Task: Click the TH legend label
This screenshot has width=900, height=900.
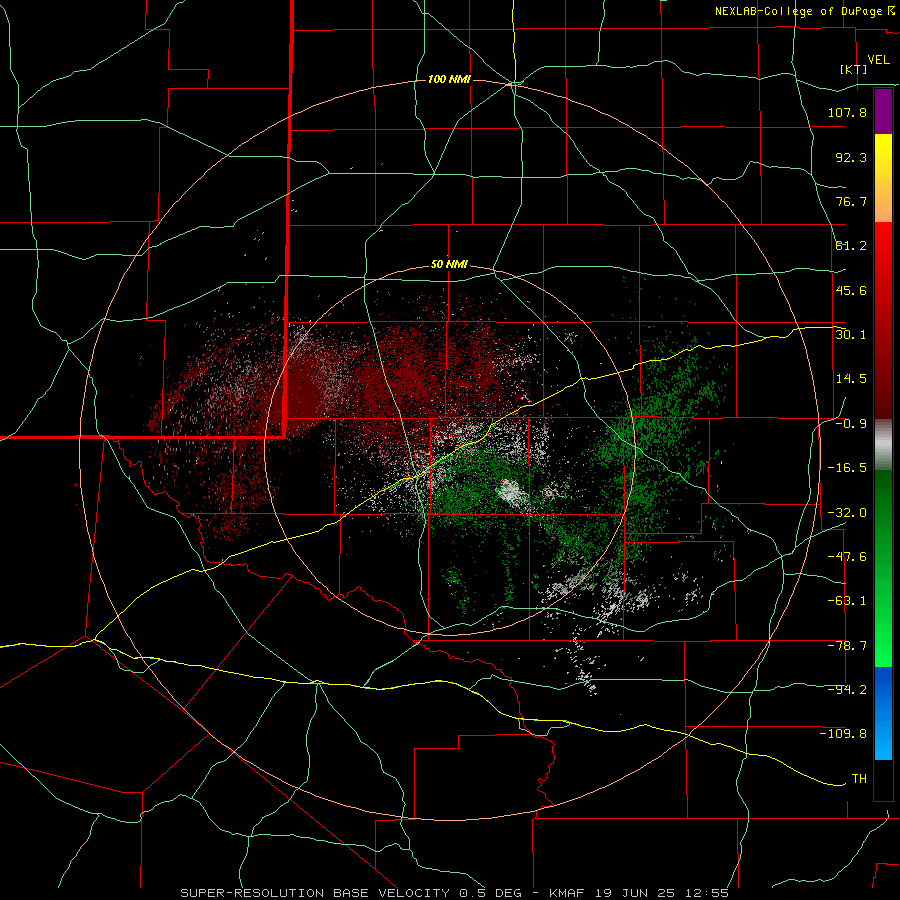Action: tap(859, 779)
